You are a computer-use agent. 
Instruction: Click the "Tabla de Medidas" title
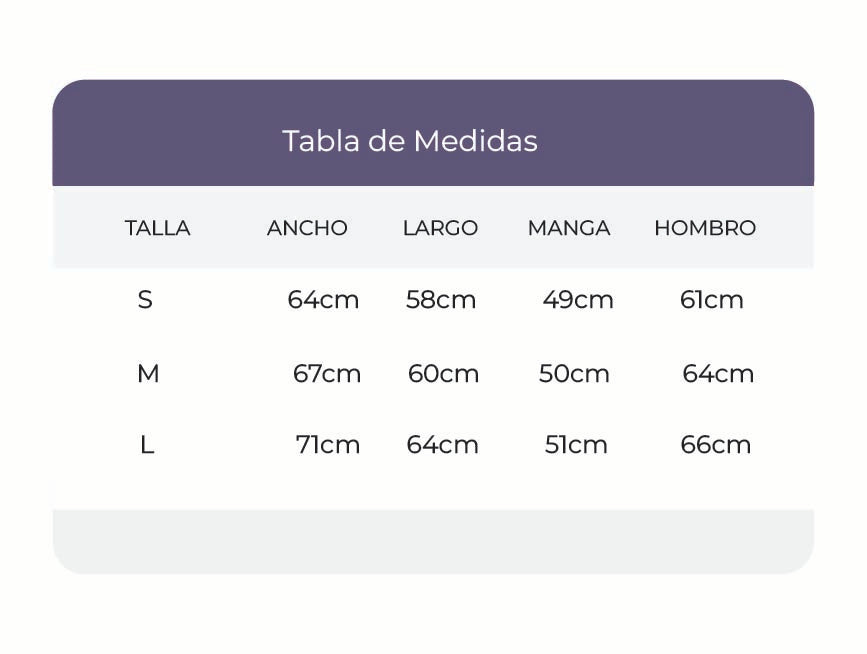409,141
